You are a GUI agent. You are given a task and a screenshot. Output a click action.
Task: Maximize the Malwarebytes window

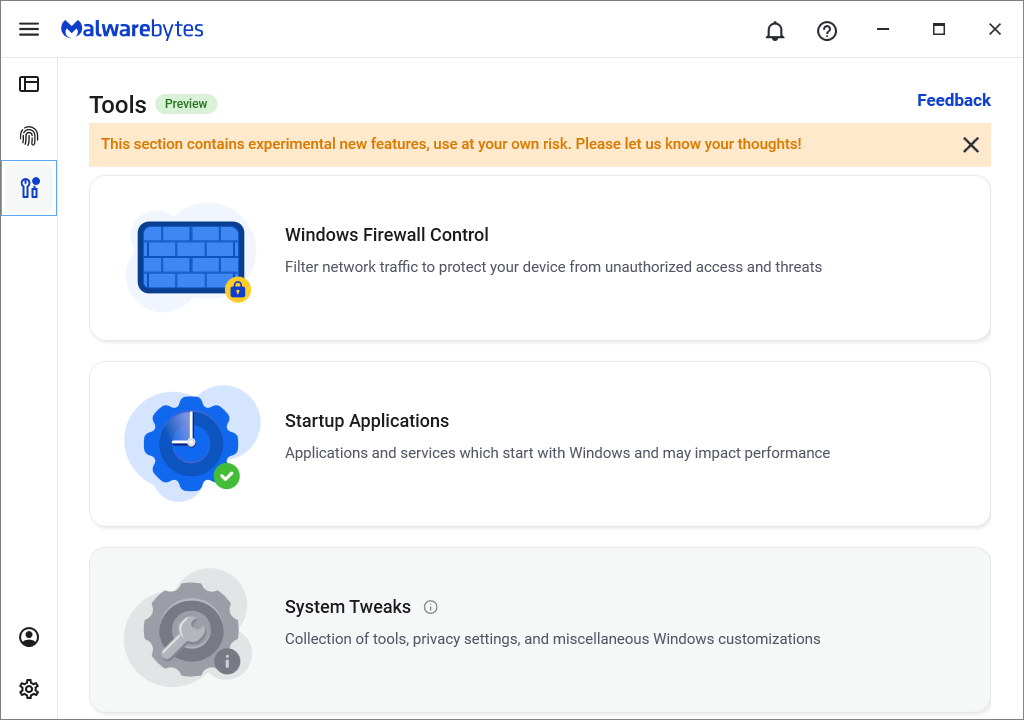938,29
